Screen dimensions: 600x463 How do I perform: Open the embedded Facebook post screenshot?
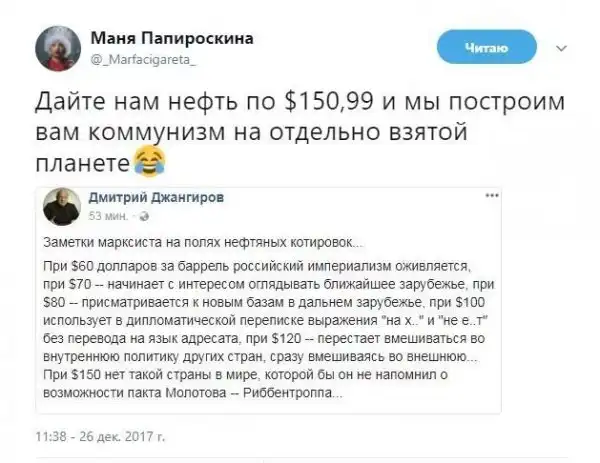[x=268, y=300]
